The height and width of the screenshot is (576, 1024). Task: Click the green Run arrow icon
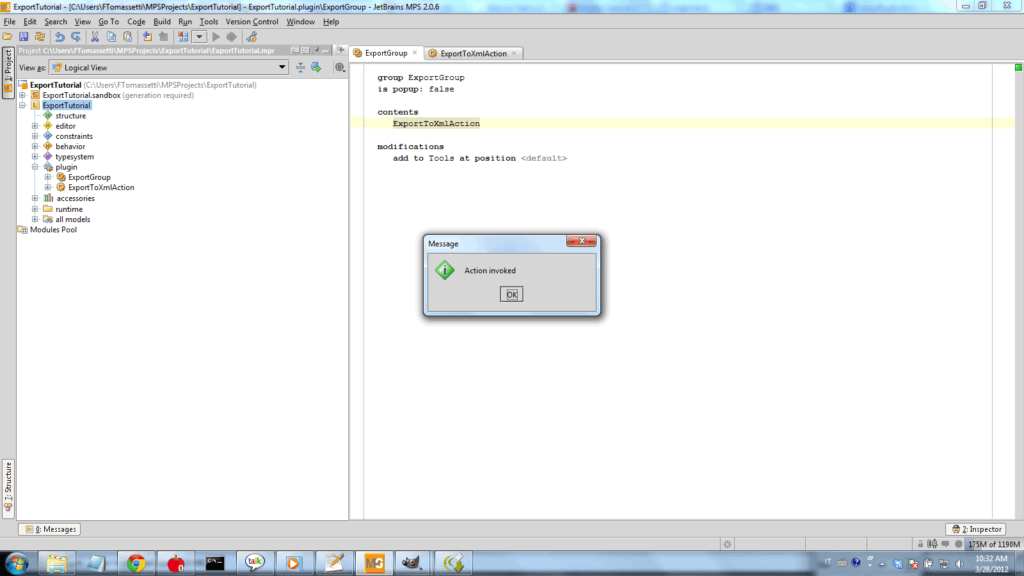click(x=215, y=37)
